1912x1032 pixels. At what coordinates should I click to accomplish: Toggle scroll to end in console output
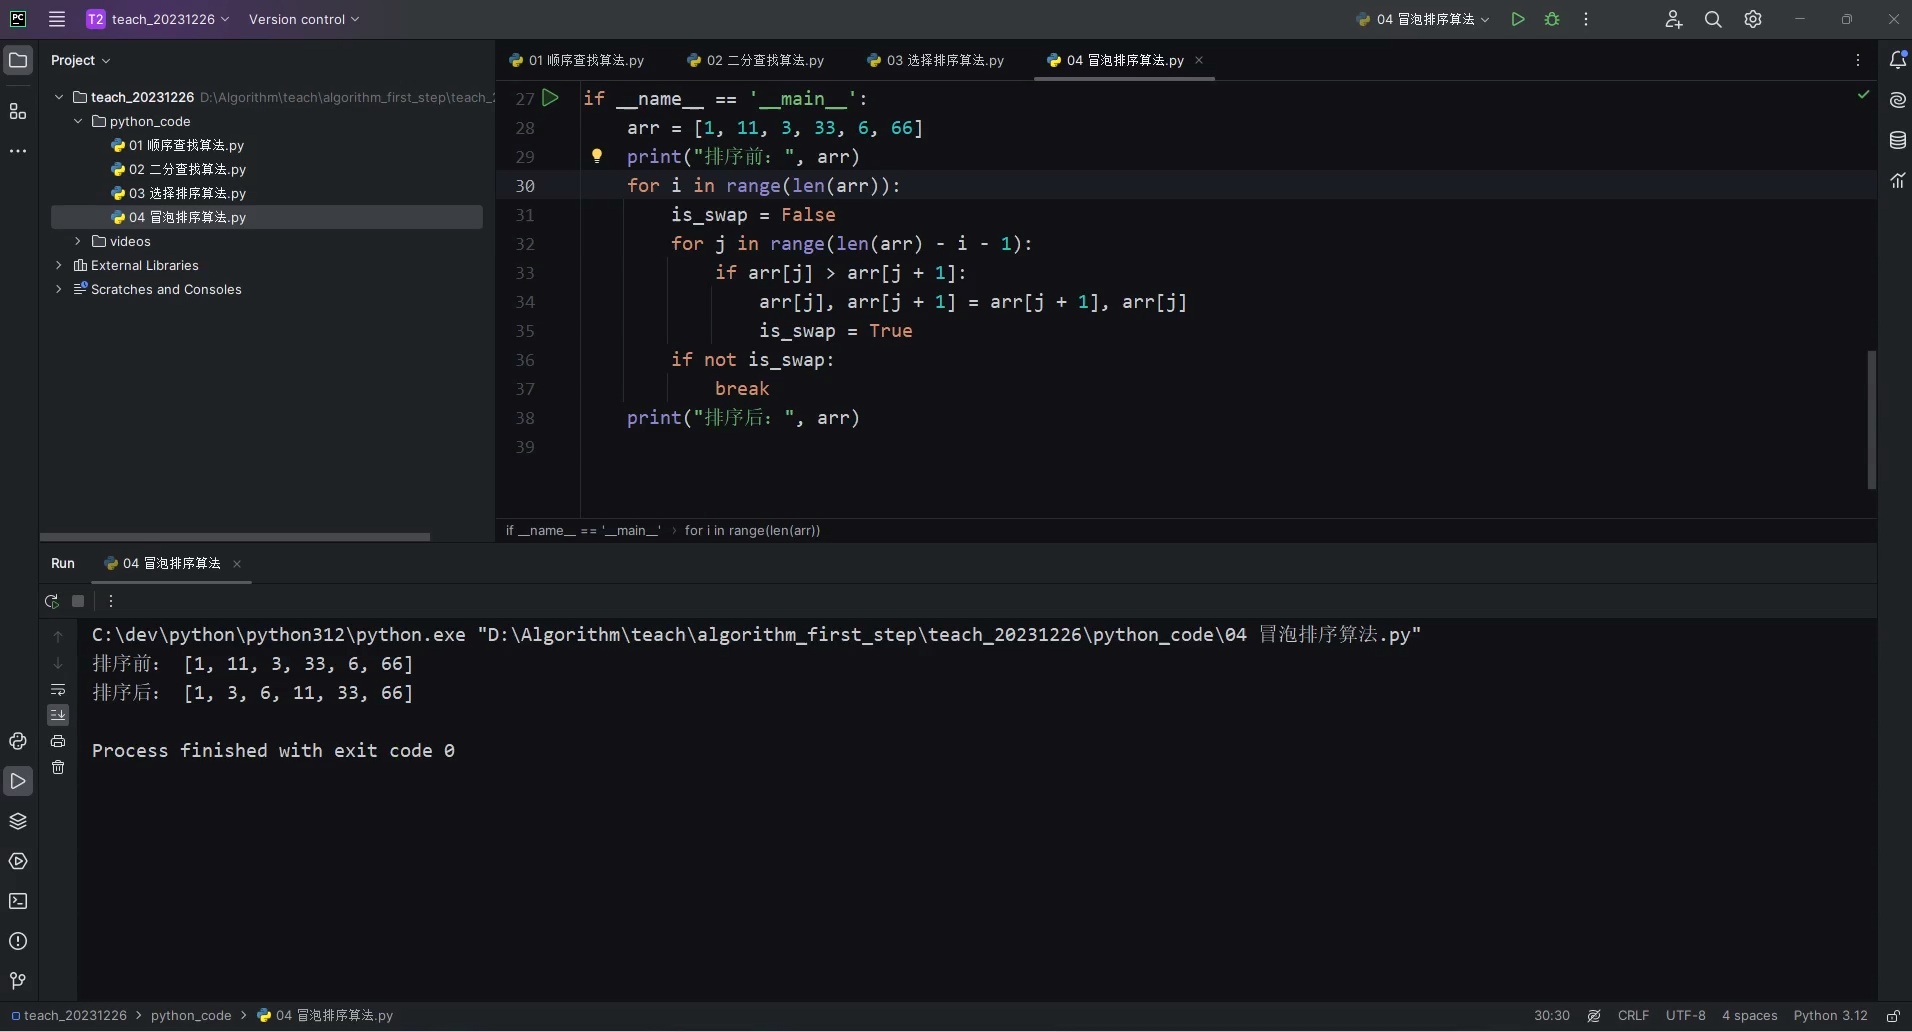click(58, 715)
